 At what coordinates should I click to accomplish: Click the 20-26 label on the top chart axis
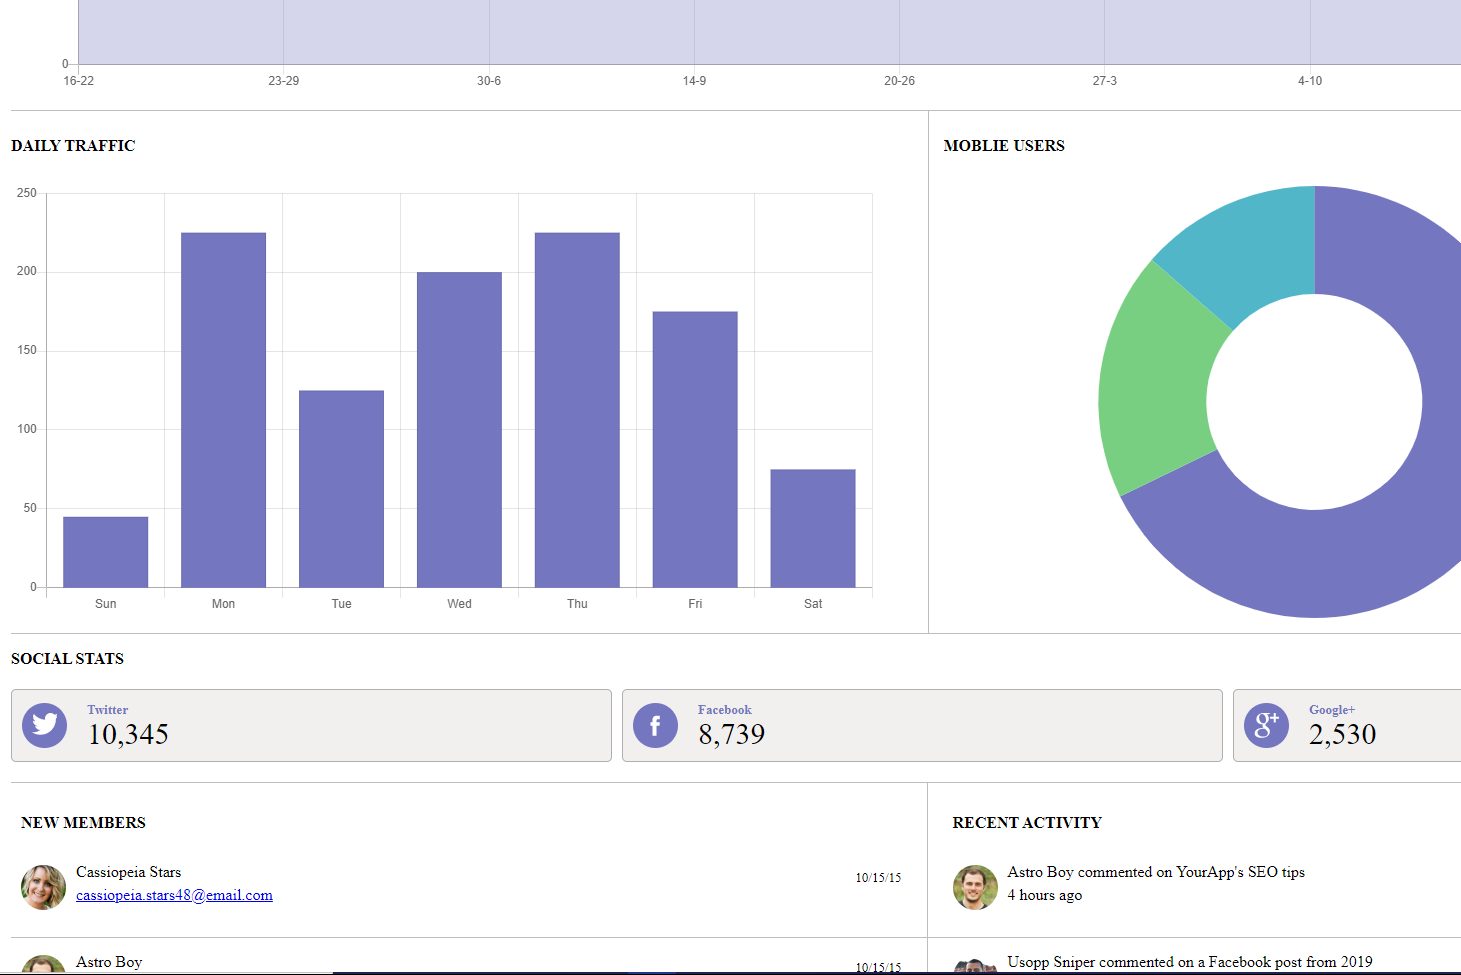pyautogui.click(x=900, y=81)
